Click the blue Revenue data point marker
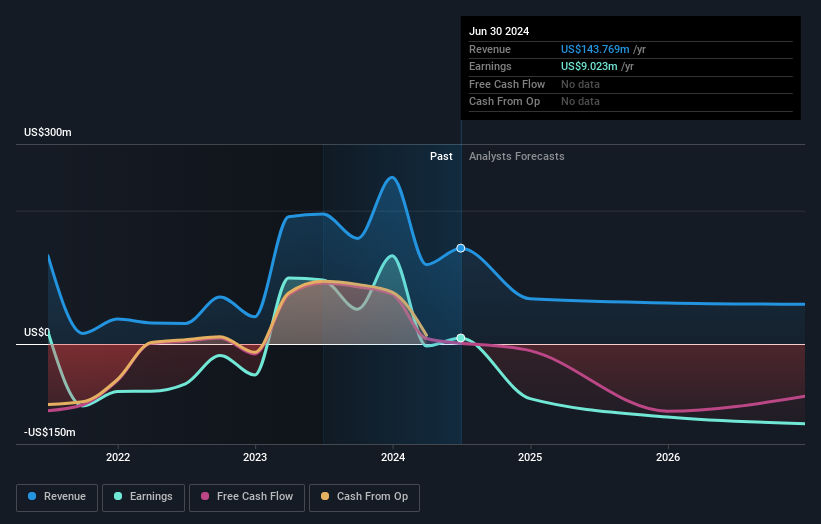 coord(461,248)
